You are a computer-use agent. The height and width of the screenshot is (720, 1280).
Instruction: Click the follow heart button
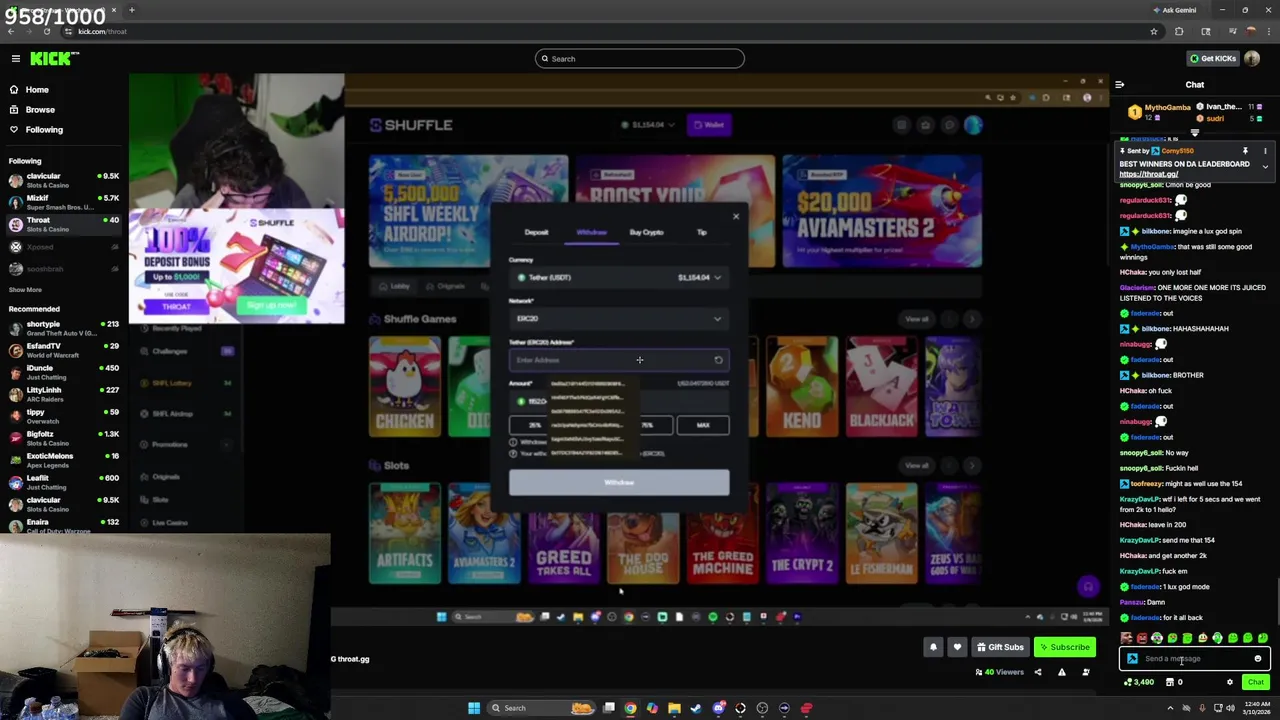tap(957, 647)
